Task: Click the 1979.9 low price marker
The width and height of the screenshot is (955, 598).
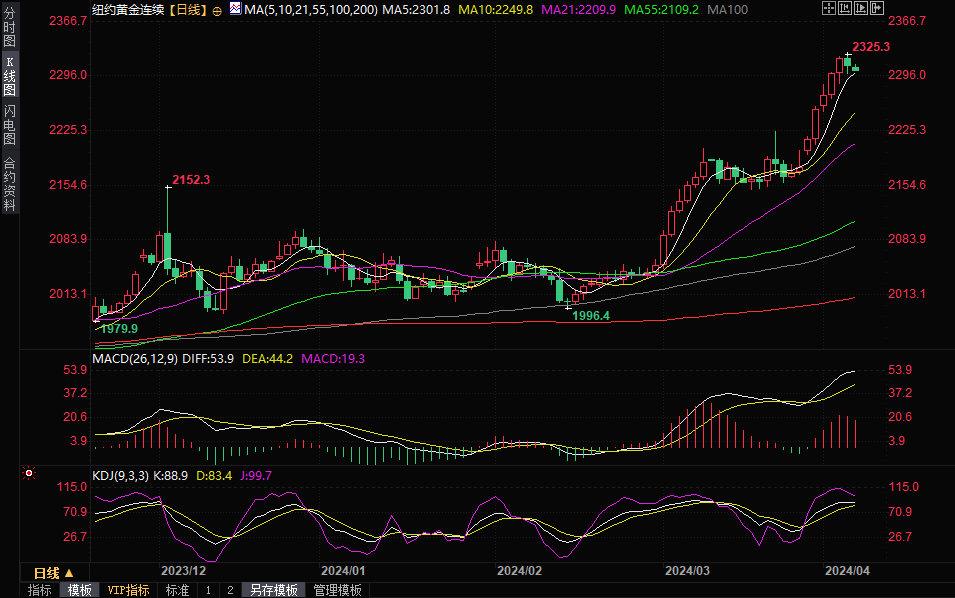Action: pos(119,328)
